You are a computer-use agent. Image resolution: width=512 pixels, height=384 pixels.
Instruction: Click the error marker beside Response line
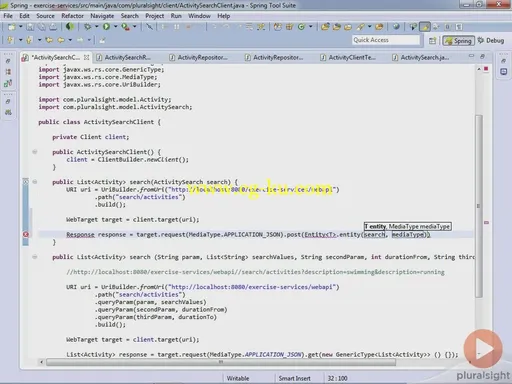26,235
